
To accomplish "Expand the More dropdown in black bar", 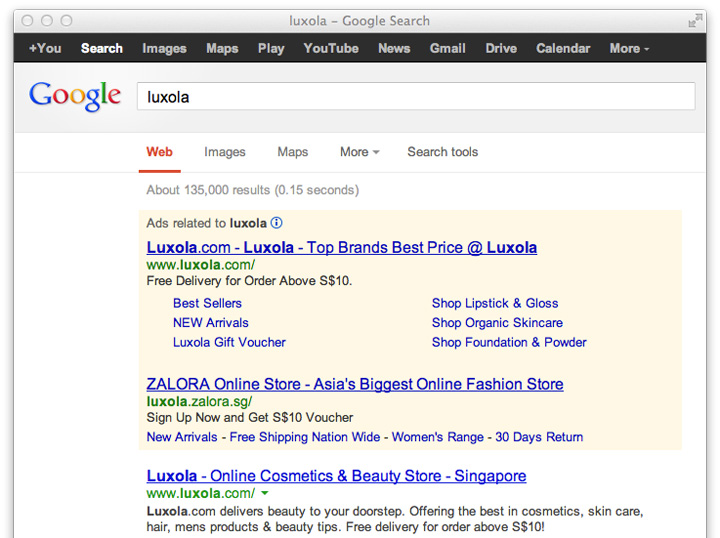I will (x=629, y=48).
